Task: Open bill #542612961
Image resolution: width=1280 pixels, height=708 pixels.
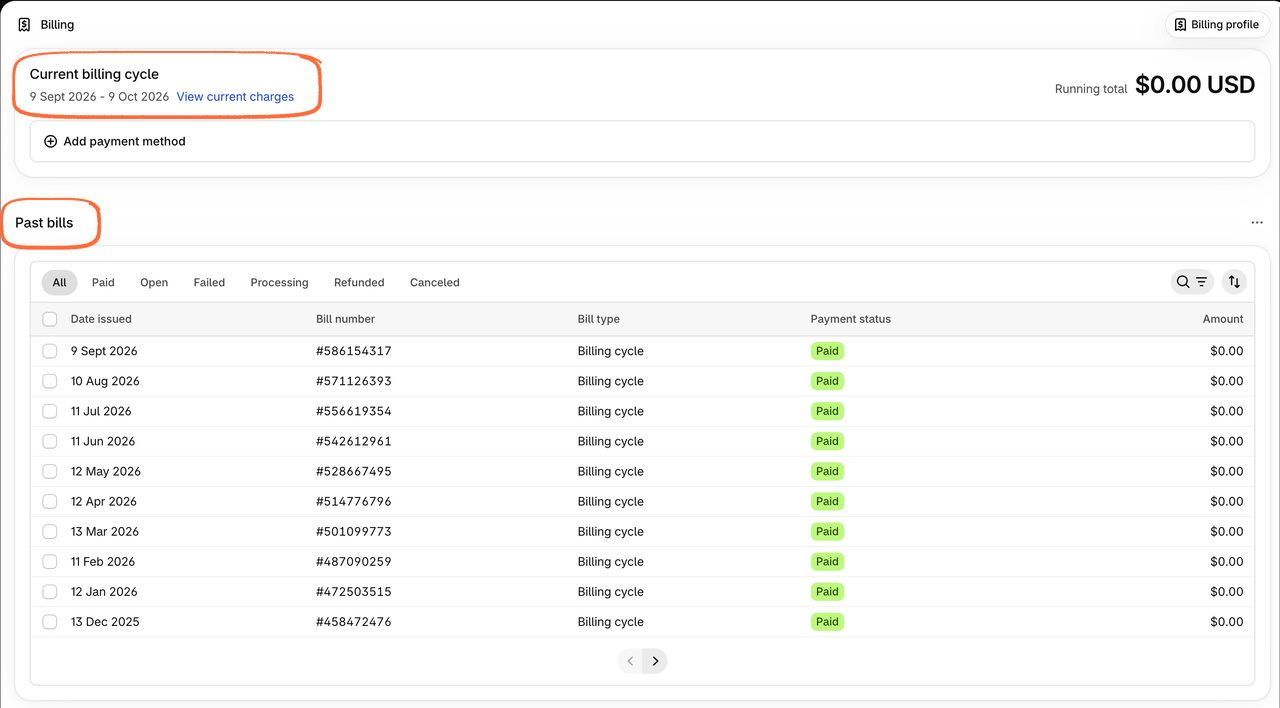Action: (x=354, y=441)
